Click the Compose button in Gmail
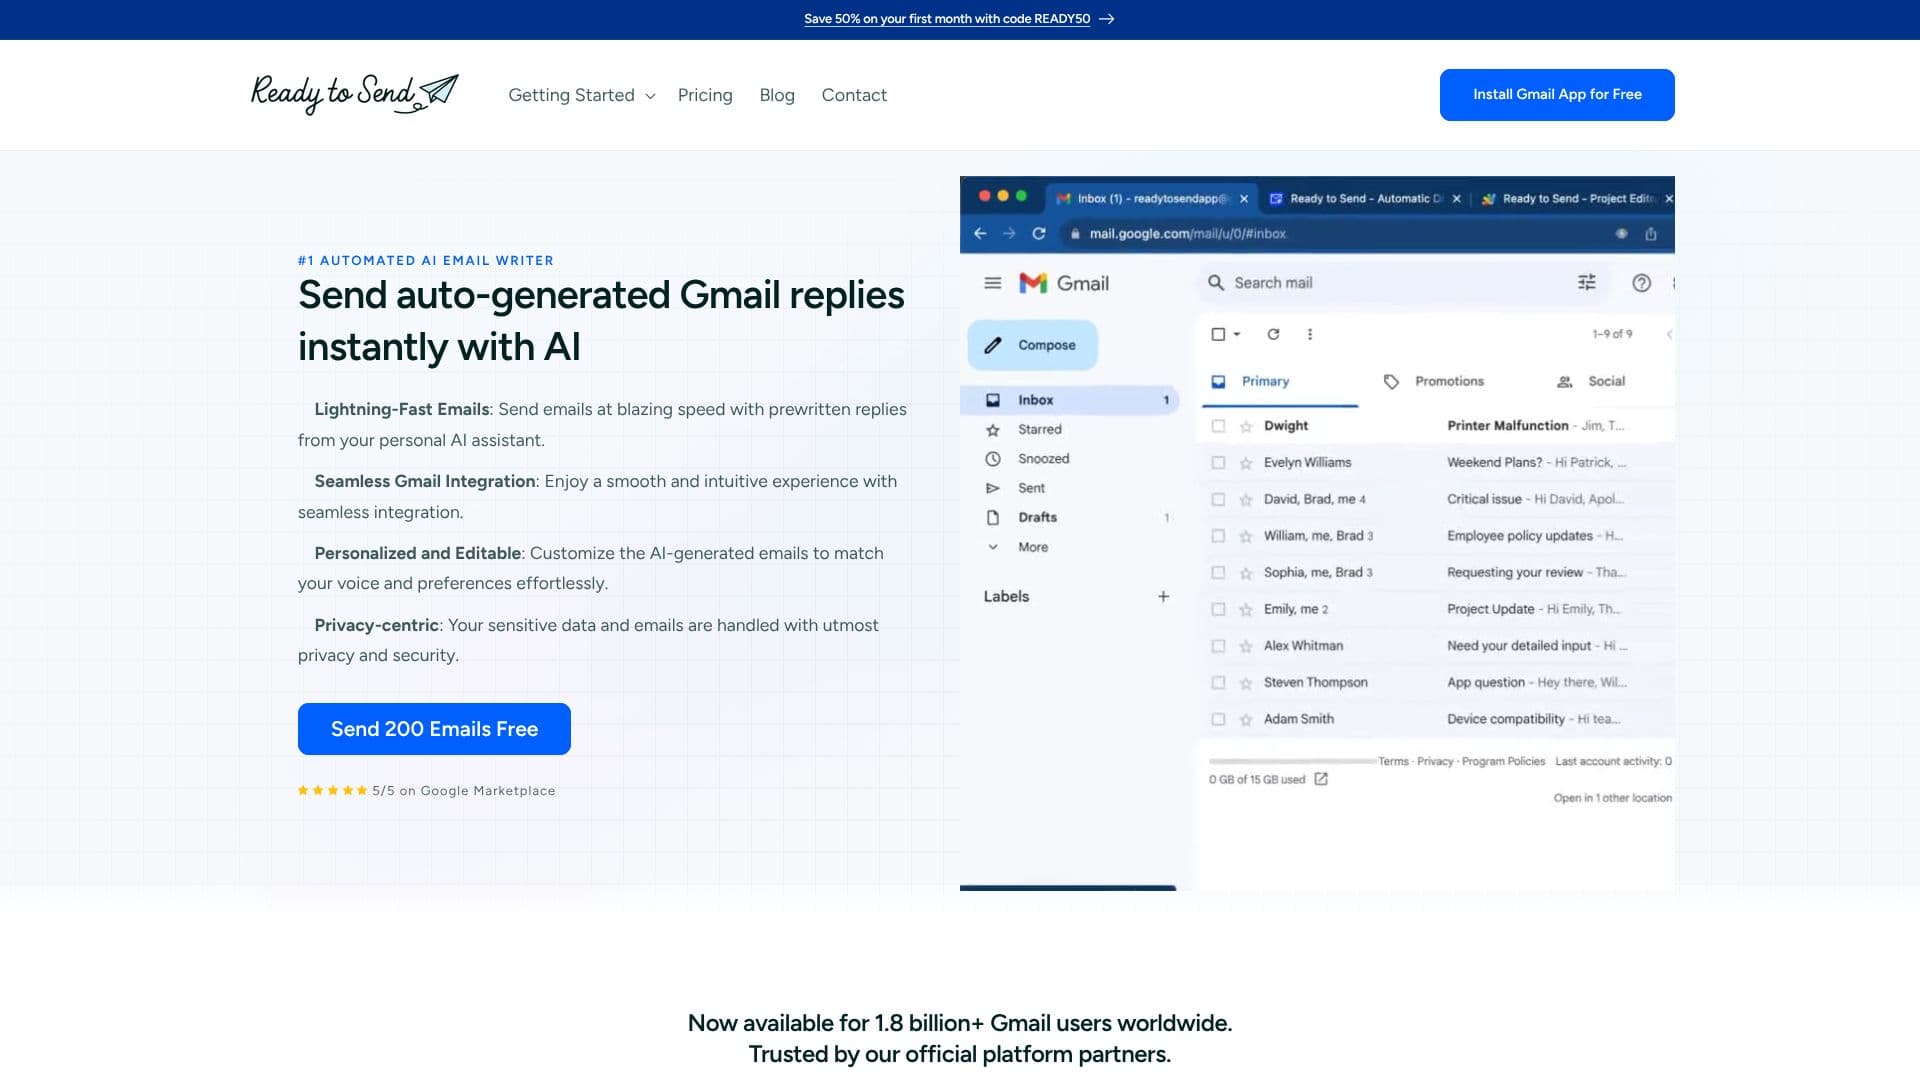Viewport: 1920px width, 1080px height. 1032,345
